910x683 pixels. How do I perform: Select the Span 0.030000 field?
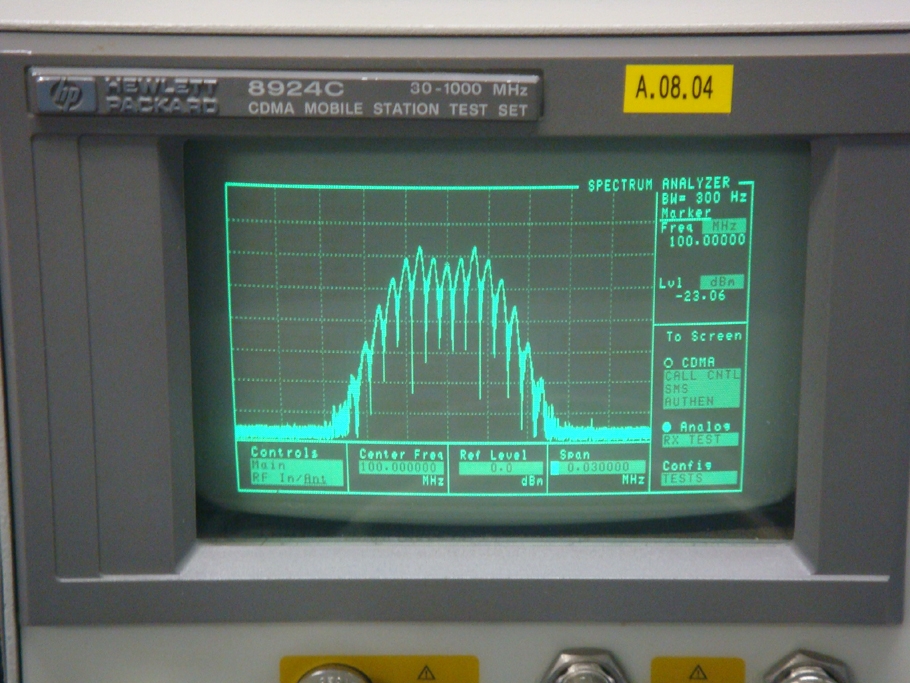click(x=598, y=467)
